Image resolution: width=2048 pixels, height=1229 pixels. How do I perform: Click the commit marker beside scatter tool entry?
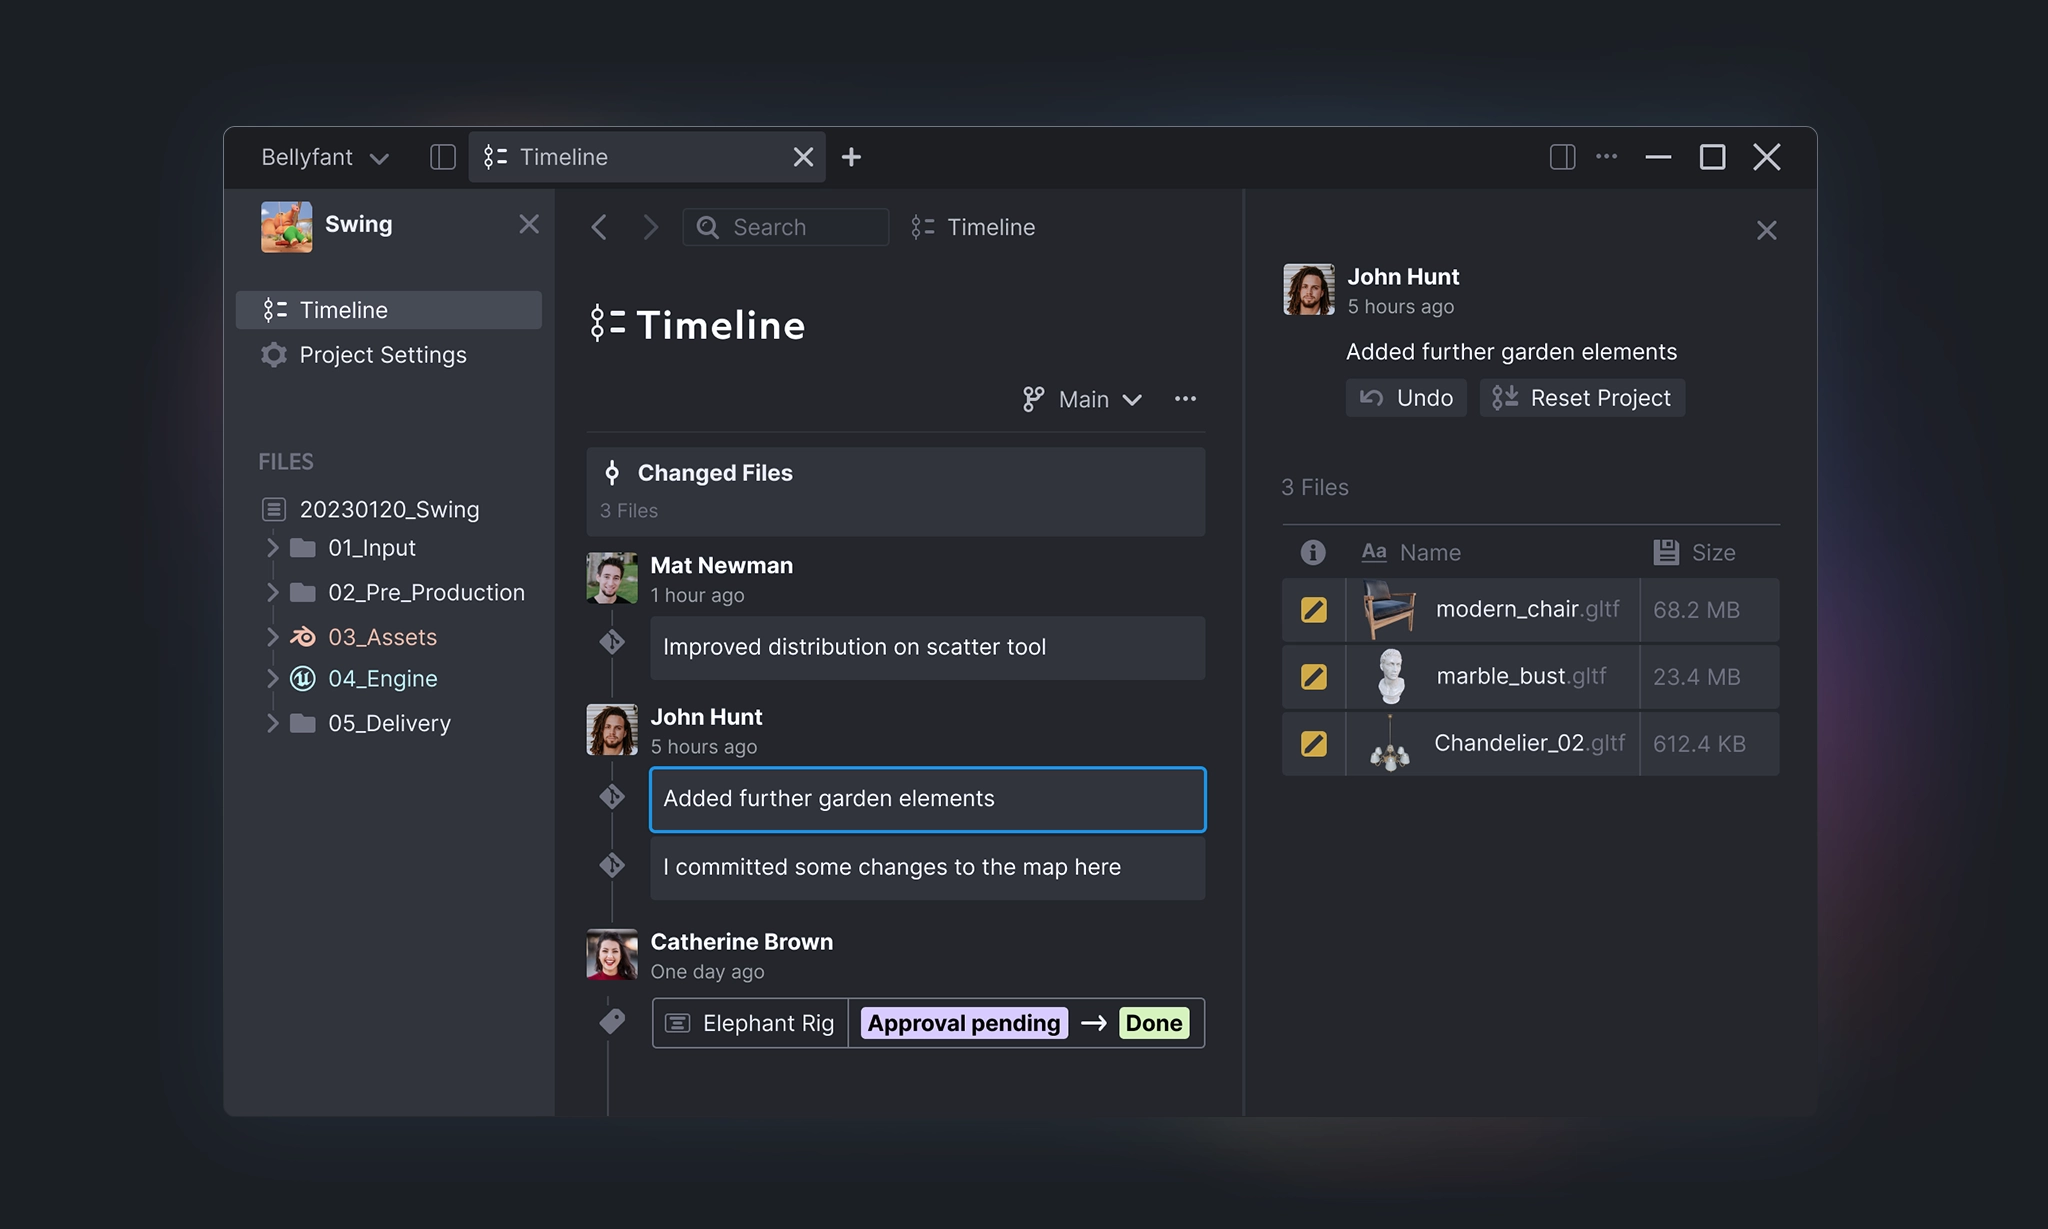[612, 642]
